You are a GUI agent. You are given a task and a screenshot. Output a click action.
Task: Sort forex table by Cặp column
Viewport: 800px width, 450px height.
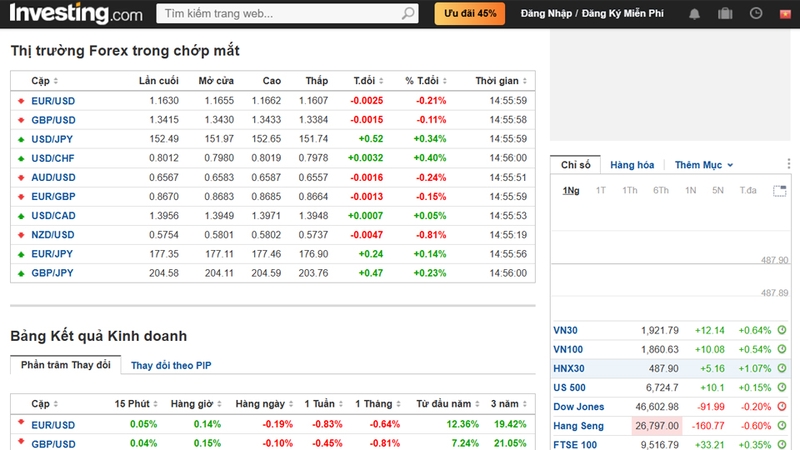click(x=44, y=80)
